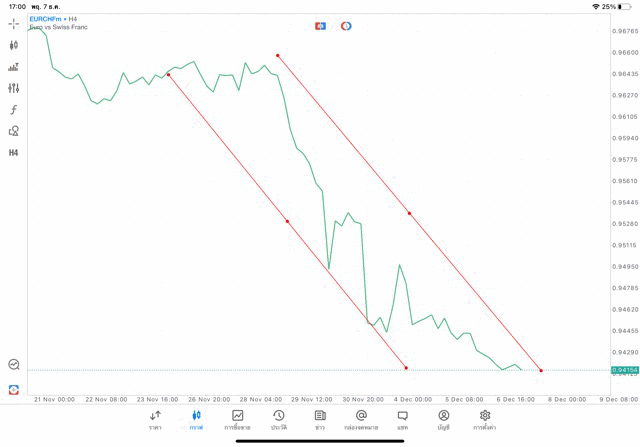The height and width of the screenshot is (447, 640).
Task: Activate the crosshair cursor tool
Action: click(14, 23)
